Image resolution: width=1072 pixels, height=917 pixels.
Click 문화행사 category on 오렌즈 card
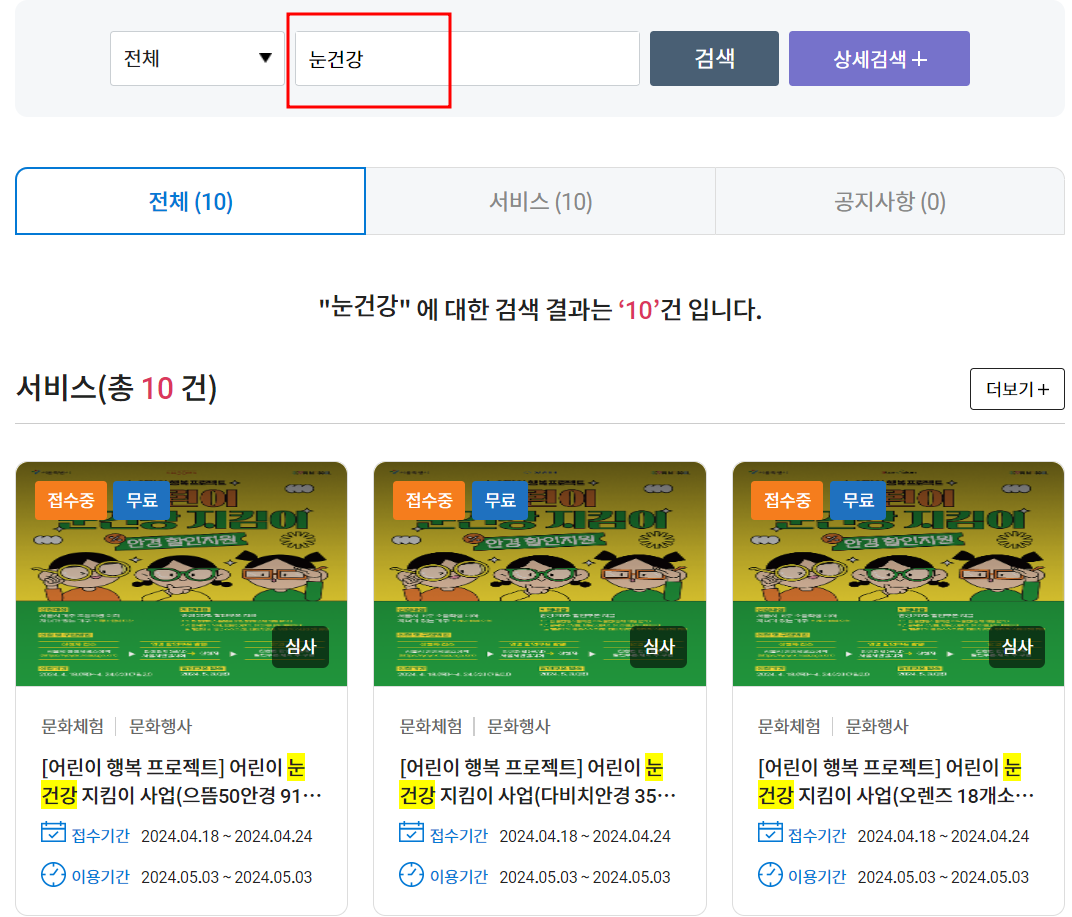pos(877,726)
